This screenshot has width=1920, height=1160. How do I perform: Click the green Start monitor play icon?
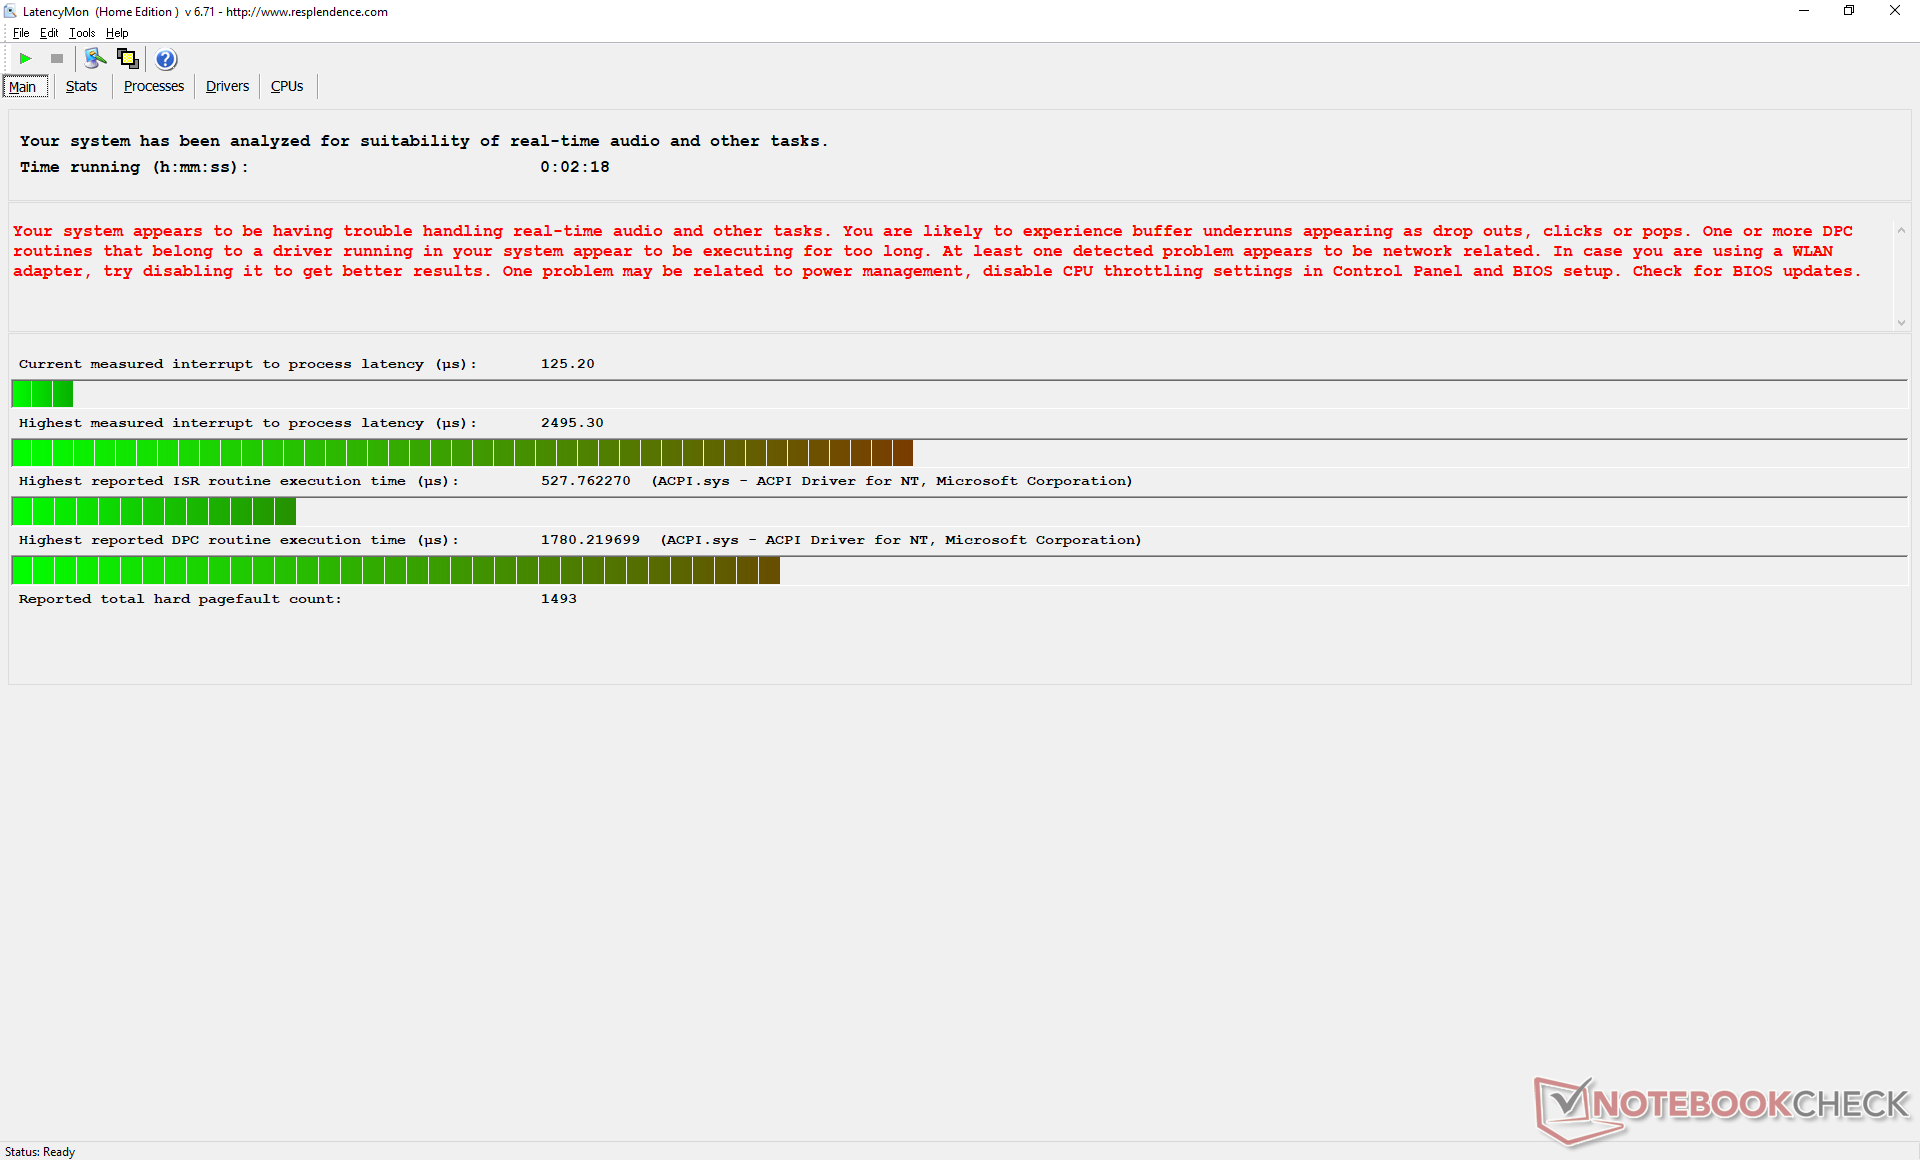click(x=26, y=59)
